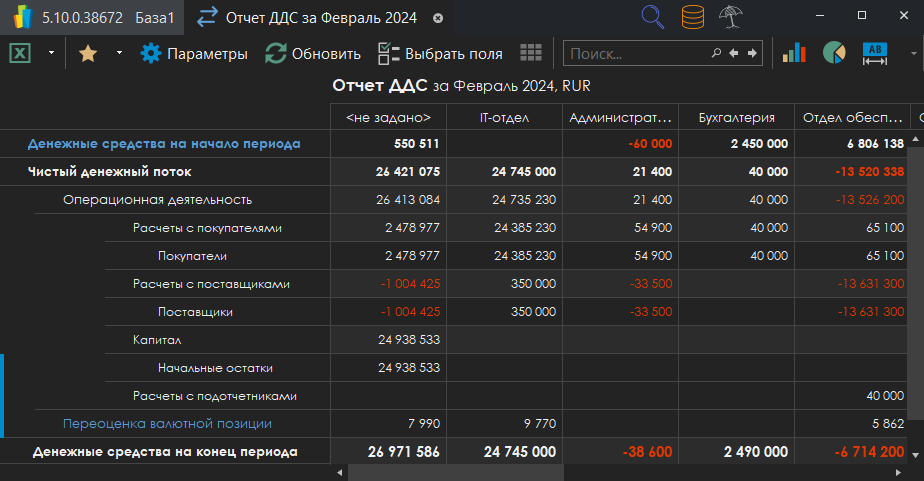
Task: Click the AB column width fit icon
Action: pyautogui.click(x=875, y=54)
